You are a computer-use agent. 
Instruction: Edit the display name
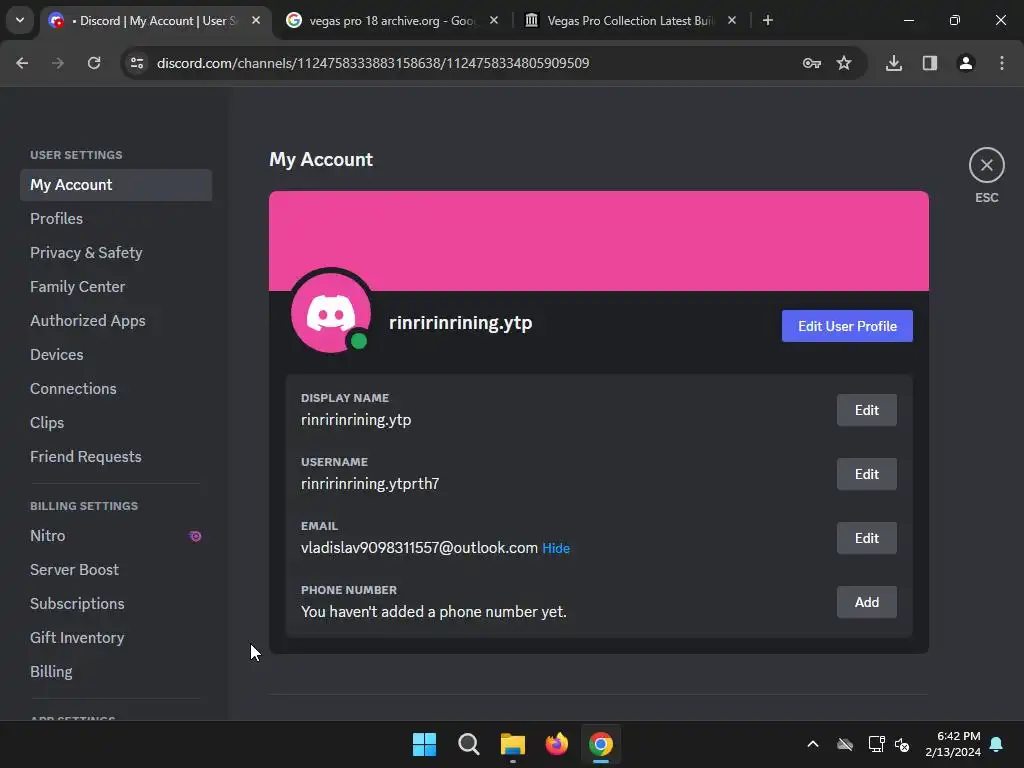click(867, 410)
